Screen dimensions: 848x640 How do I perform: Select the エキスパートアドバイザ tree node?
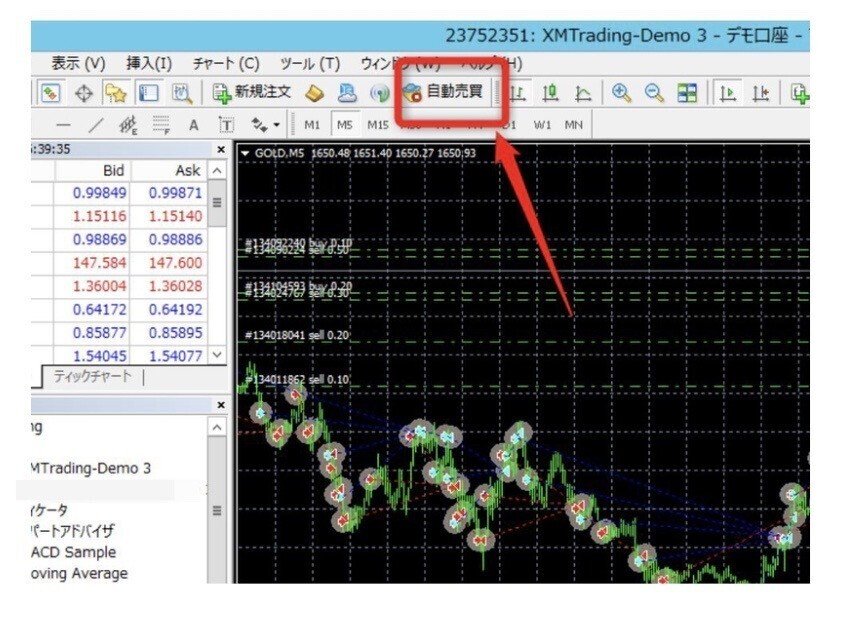(x=72, y=531)
